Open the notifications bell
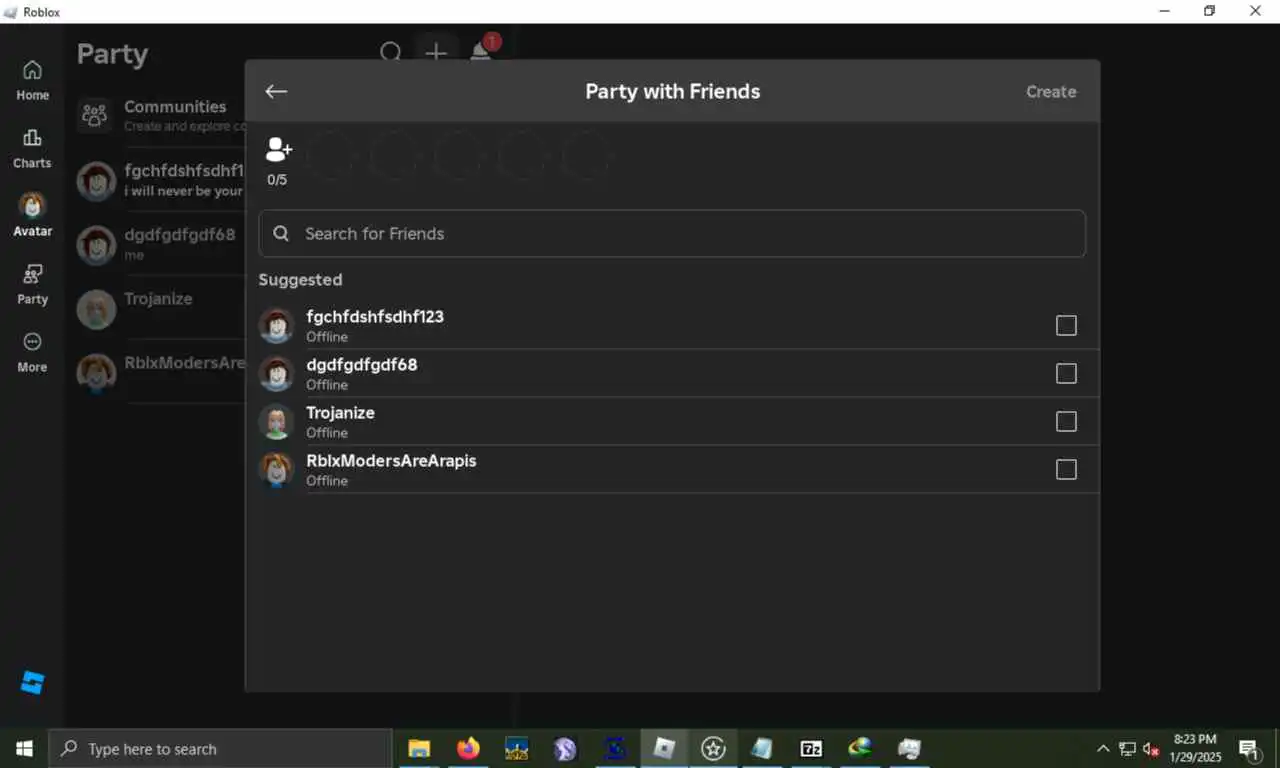1280x768 pixels. point(481,52)
